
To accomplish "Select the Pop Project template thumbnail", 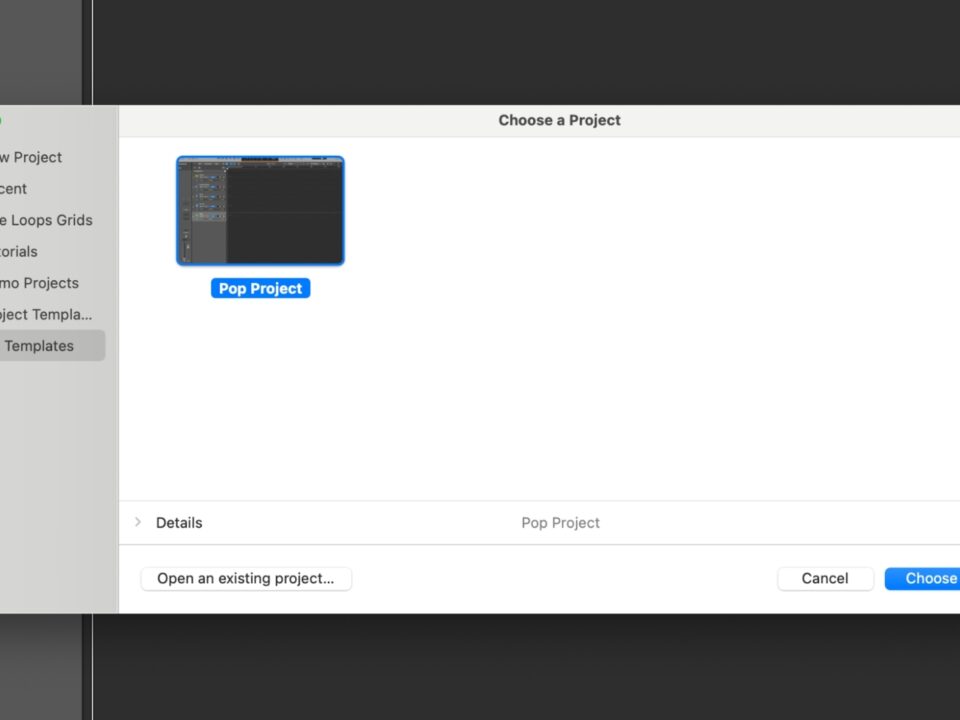I will tap(260, 211).
